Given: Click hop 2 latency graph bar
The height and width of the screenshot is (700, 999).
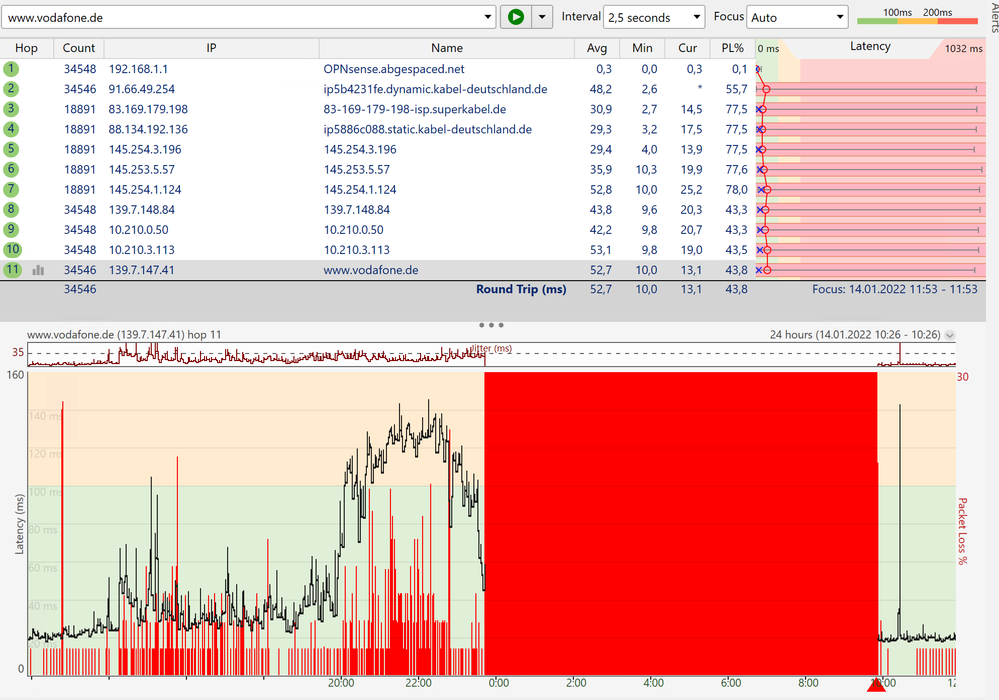Looking at the screenshot, I should 870,89.
